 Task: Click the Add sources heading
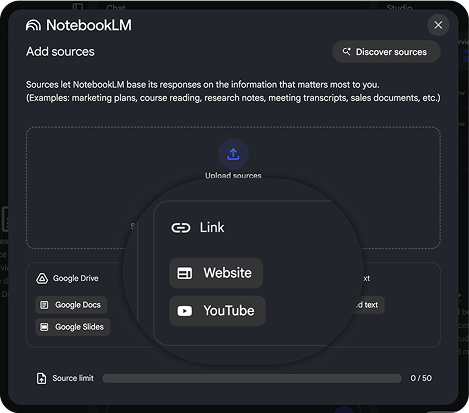[60, 52]
